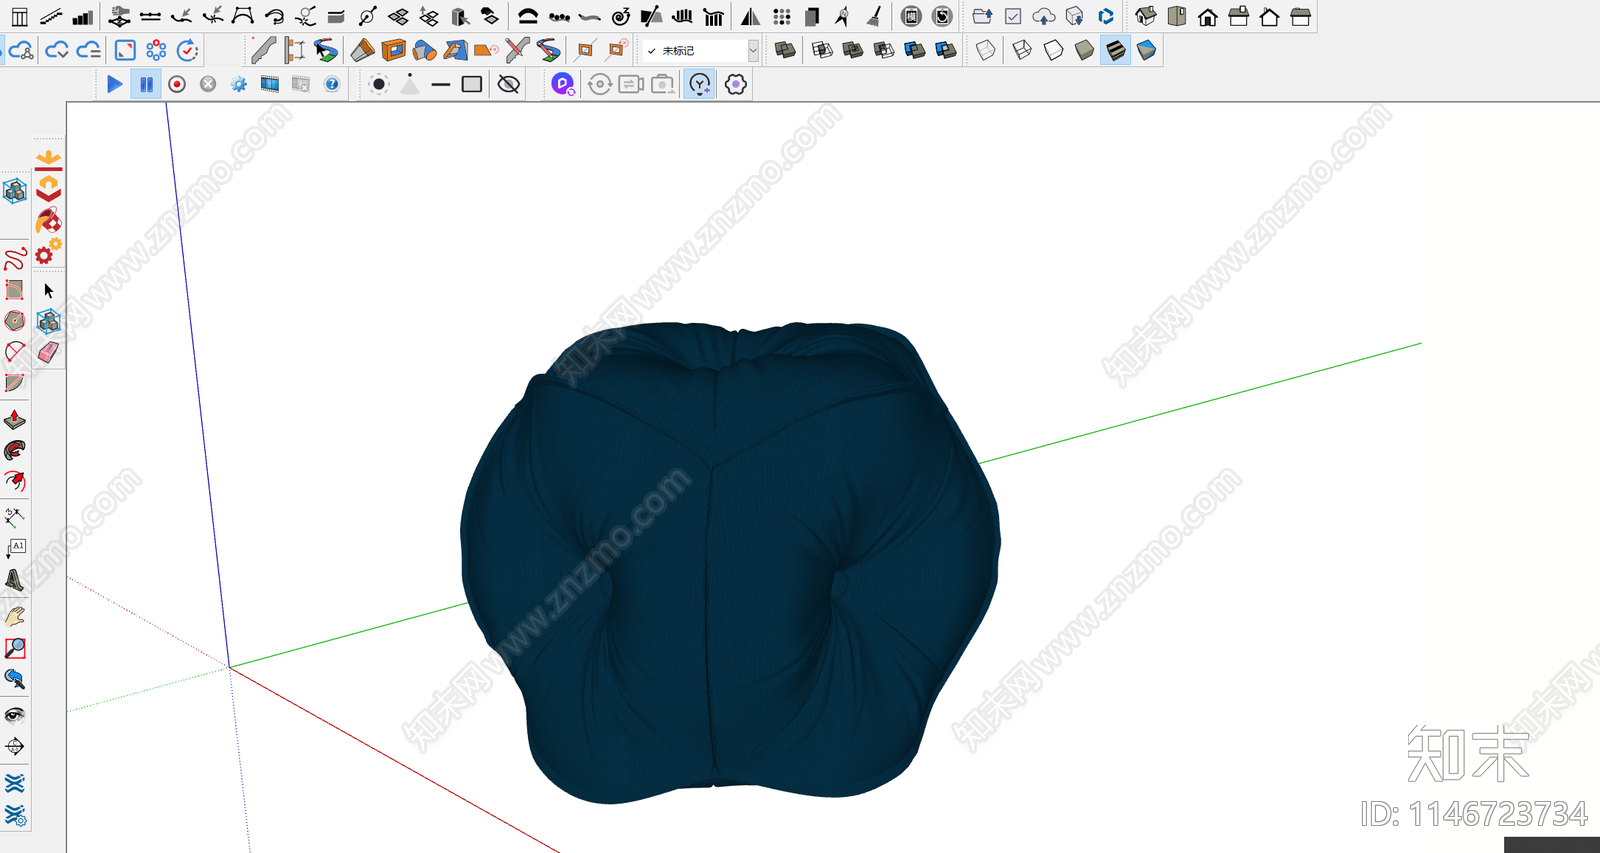The width and height of the screenshot is (1600, 853).
Task: Click the mirror triangles icon
Action: [750, 17]
